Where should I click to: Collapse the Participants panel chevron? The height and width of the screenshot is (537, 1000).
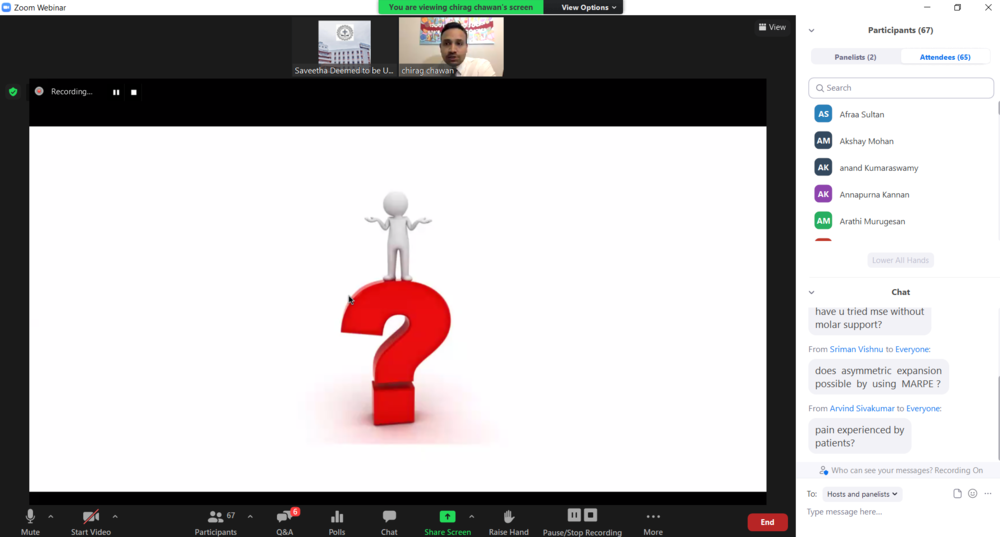point(812,31)
